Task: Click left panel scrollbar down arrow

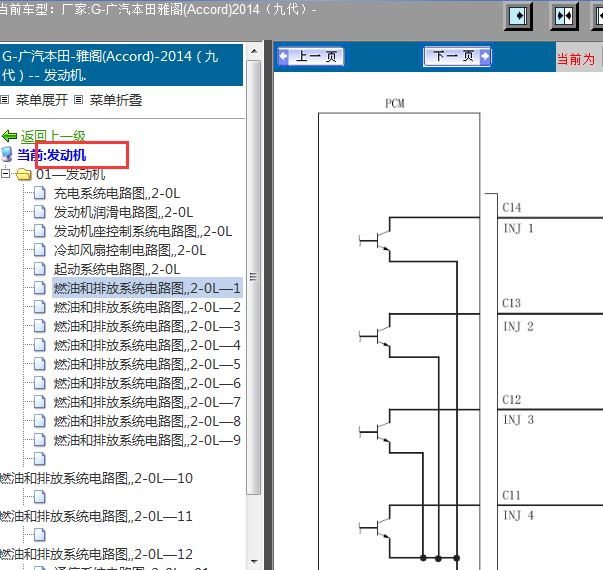Action: tap(254, 562)
